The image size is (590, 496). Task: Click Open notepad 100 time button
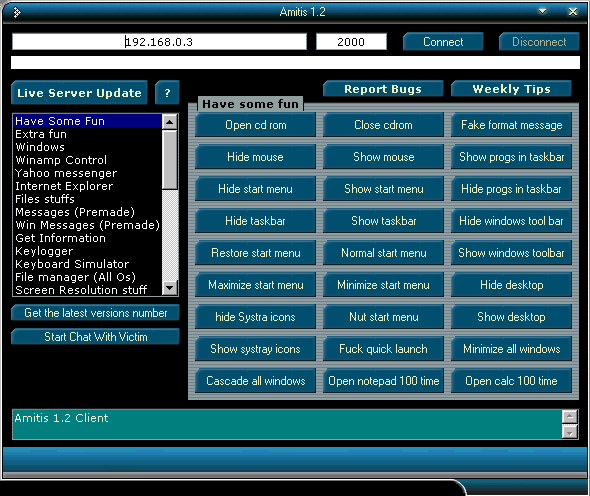[383, 381]
